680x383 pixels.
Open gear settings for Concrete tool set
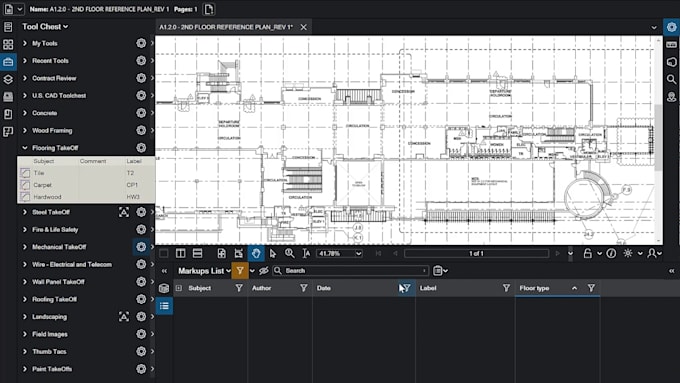click(141, 113)
